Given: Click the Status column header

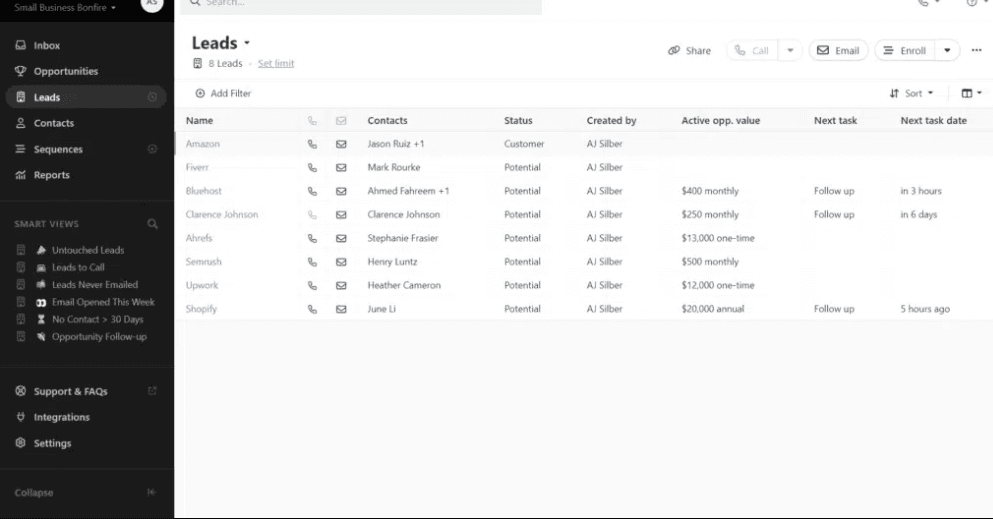Looking at the screenshot, I should coord(518,120).
